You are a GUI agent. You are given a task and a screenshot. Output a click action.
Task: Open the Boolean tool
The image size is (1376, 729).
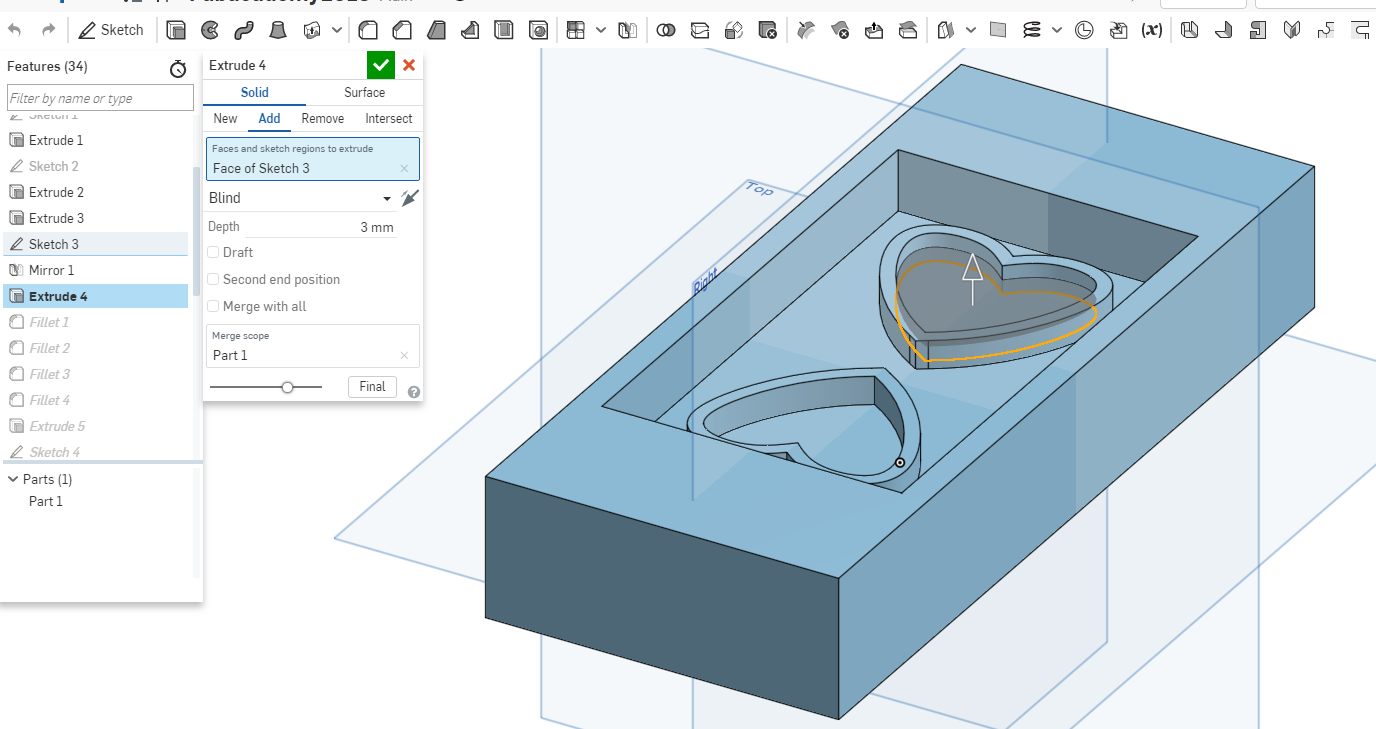(665, 30)
